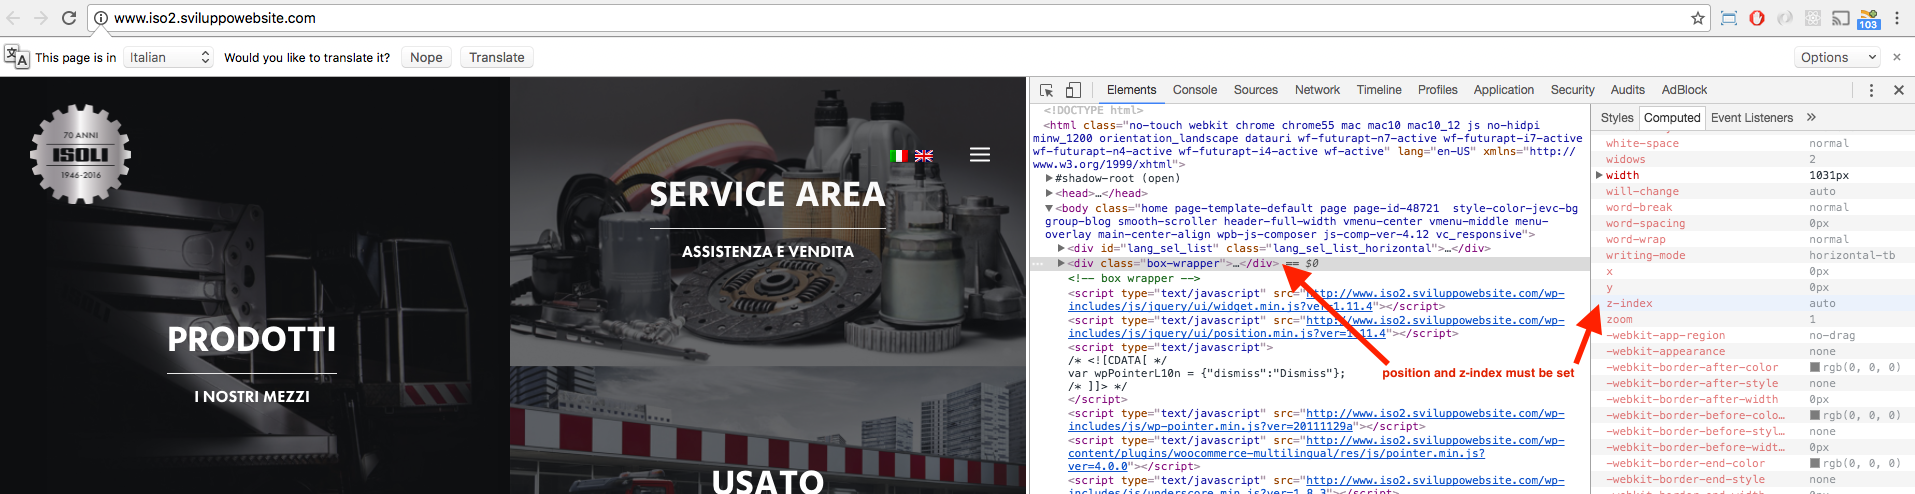This screenshot has height=494, width=1915.
Task: Open the Timeline tab
Action: 1379,90
